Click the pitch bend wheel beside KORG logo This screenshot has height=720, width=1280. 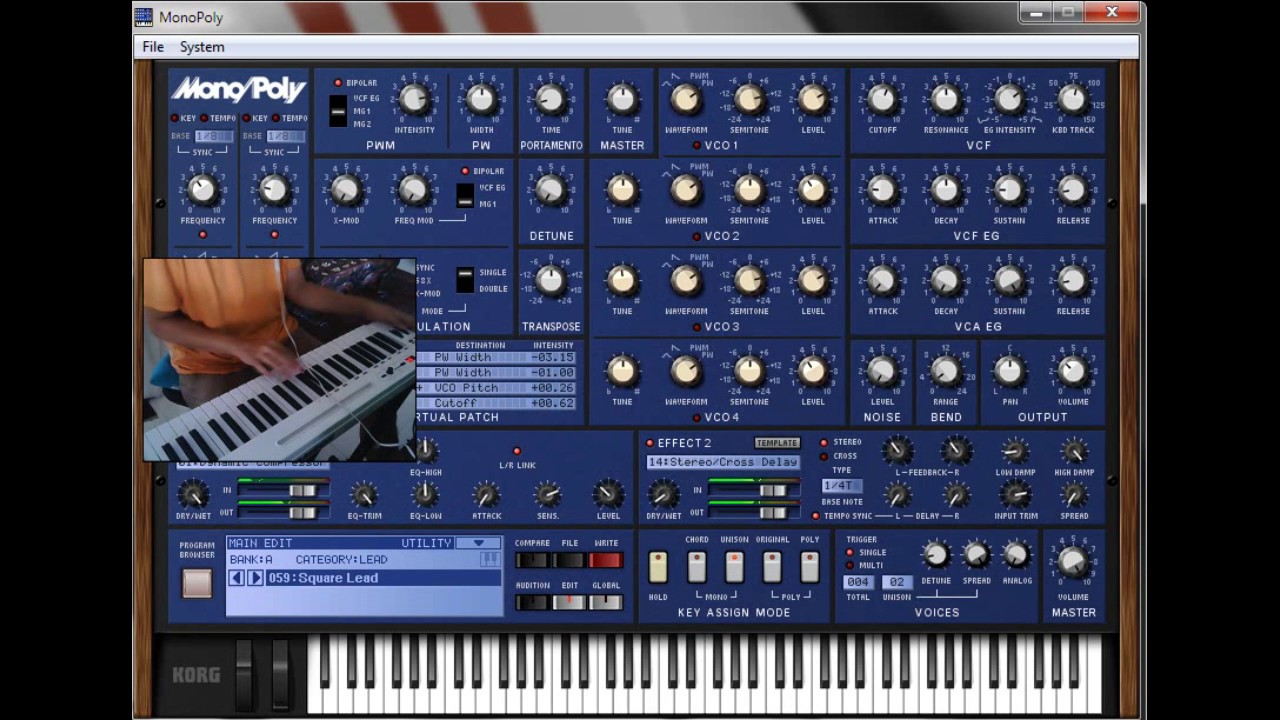243,675
